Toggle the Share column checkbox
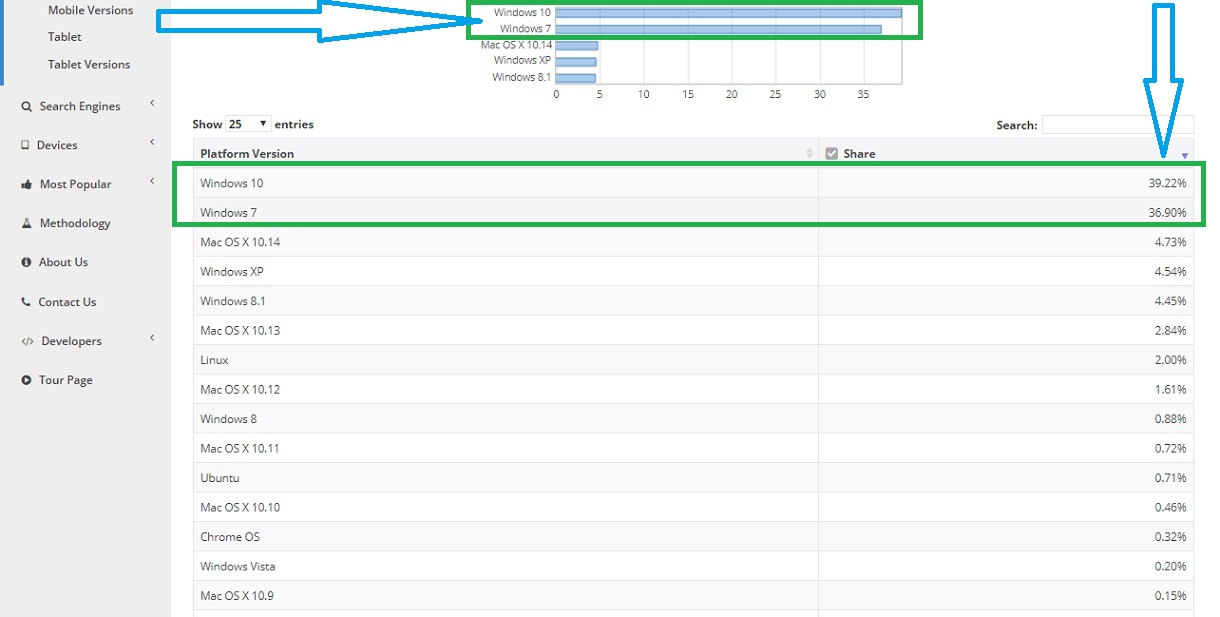This screenshot has height=617, width=1220. (831, 154)
